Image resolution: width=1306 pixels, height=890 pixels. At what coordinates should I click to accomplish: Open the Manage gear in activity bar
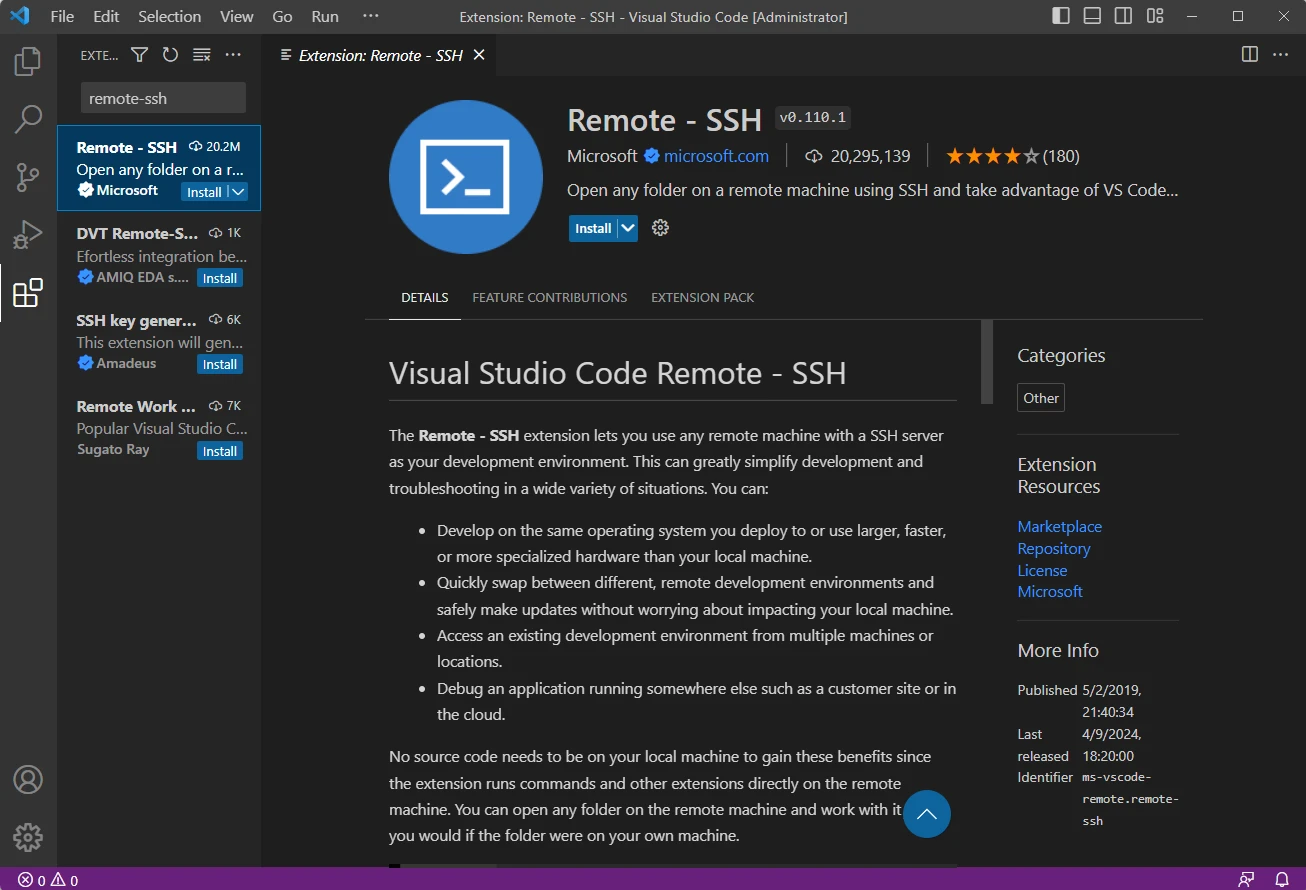click(28, 837)
